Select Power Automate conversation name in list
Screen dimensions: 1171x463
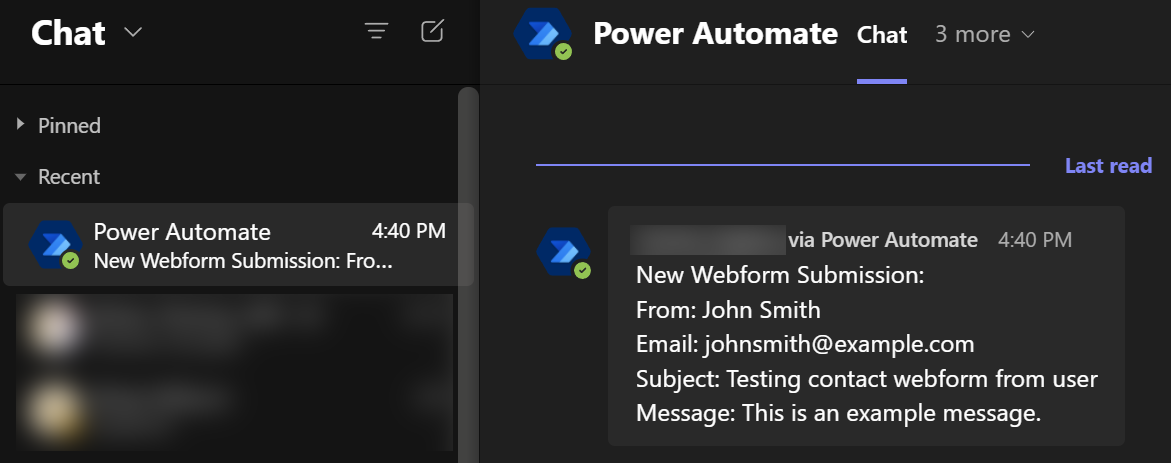(x=182, y=232)
